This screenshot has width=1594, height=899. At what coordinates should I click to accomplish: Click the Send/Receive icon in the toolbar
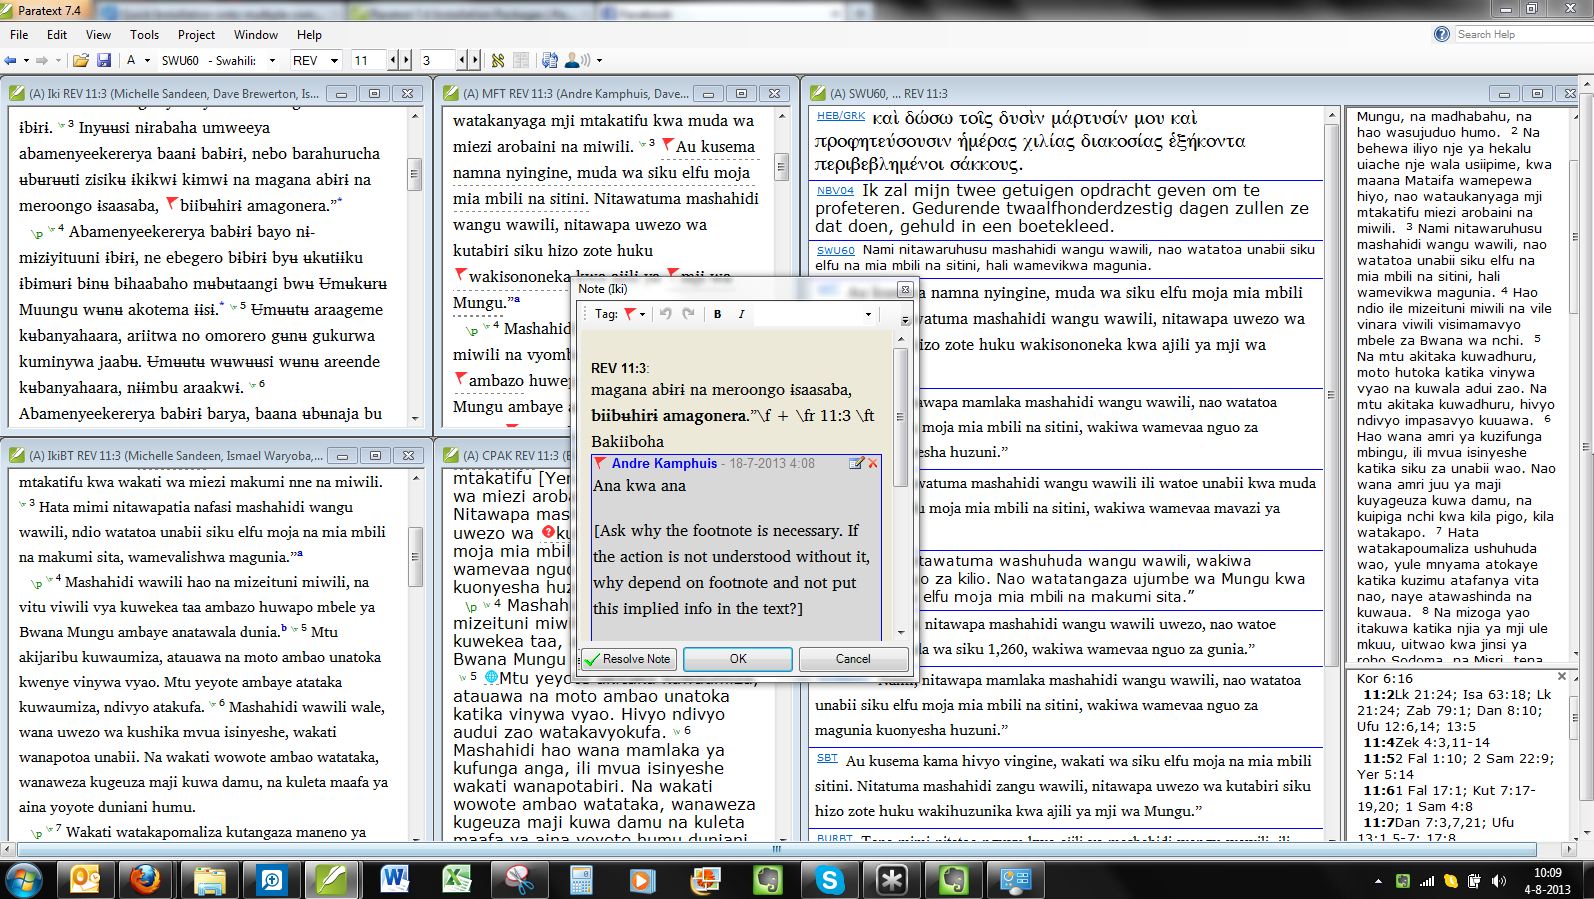coord(549,61)
